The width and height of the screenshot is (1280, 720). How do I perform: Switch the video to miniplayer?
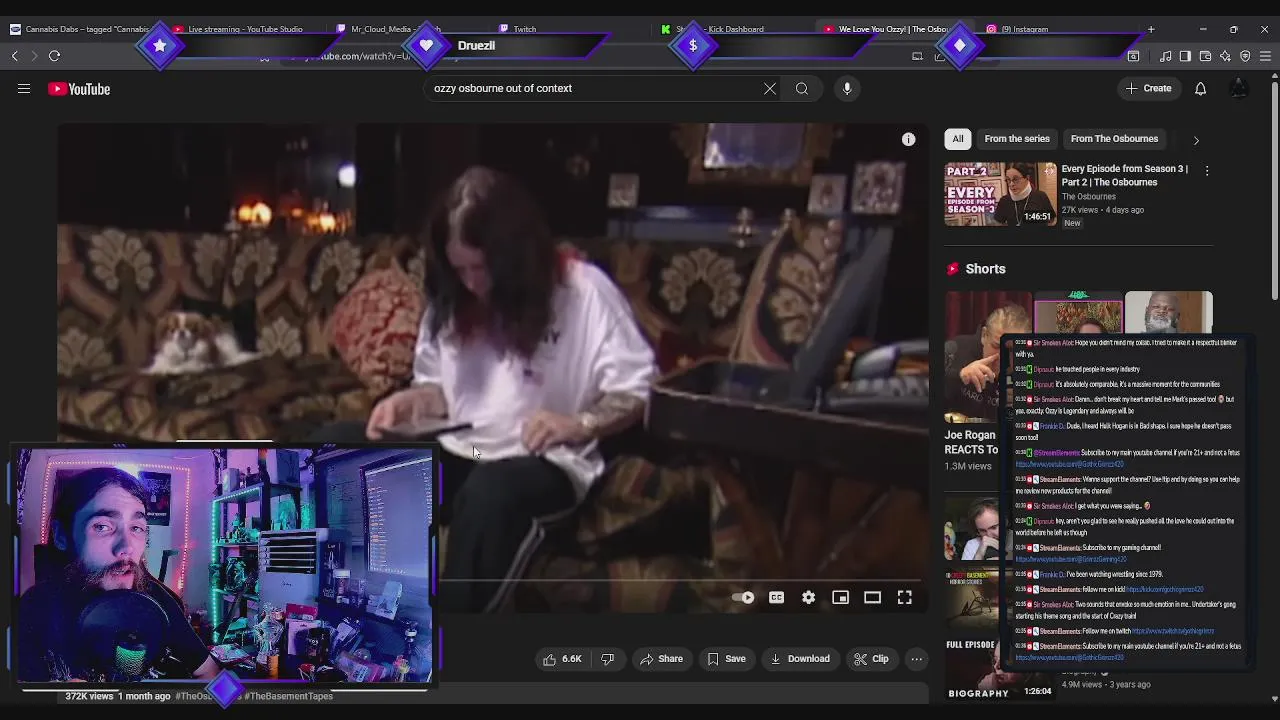840,598
